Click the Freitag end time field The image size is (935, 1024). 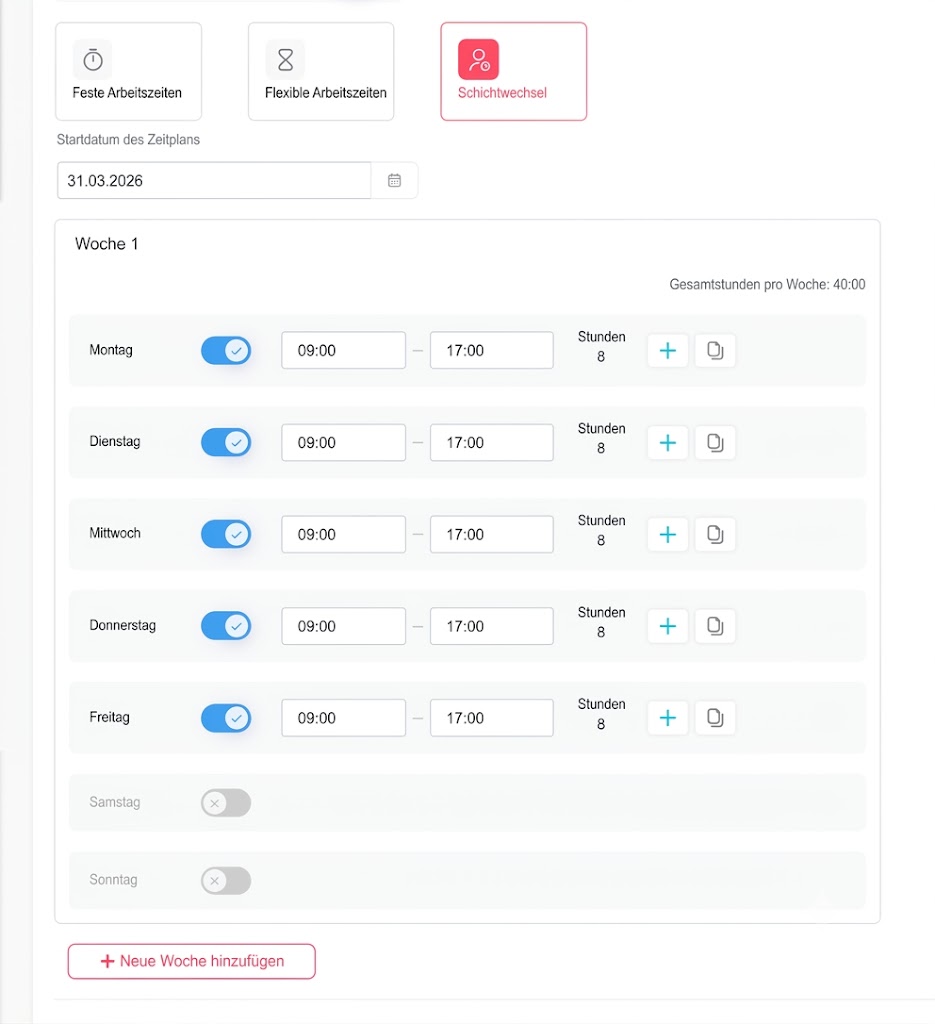pos(492,718)
